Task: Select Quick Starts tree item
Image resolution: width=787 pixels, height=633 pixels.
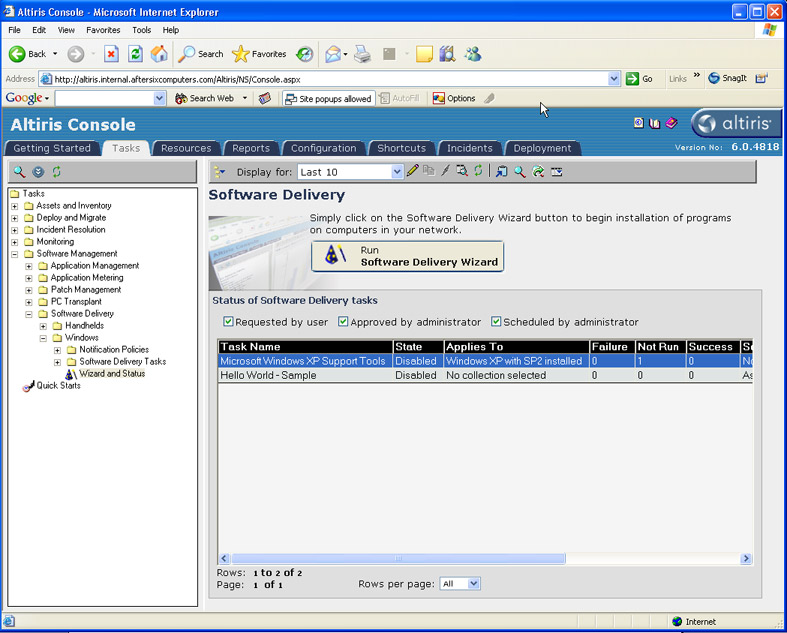Action: (x=58, y=386)
